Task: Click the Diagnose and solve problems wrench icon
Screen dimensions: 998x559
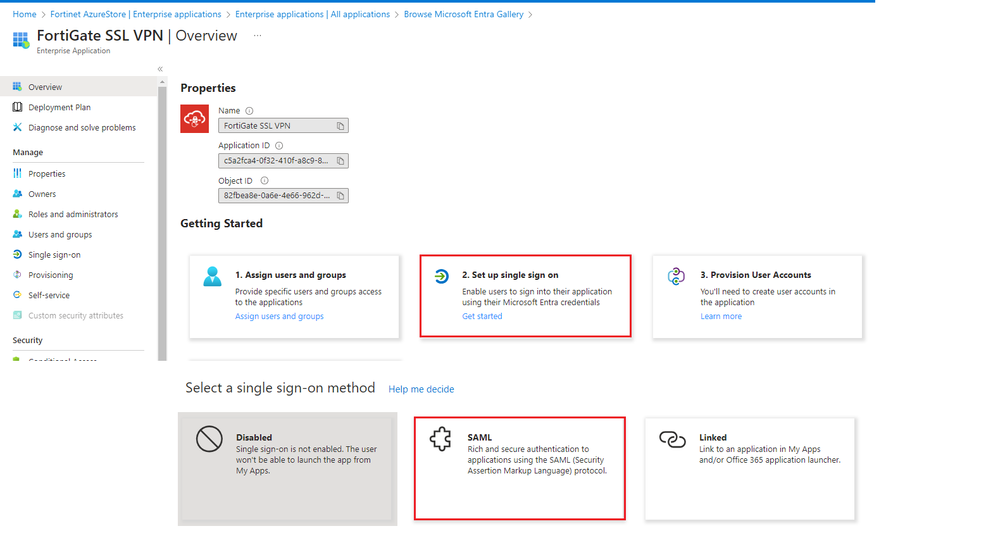Action: (x=17, y=127)
